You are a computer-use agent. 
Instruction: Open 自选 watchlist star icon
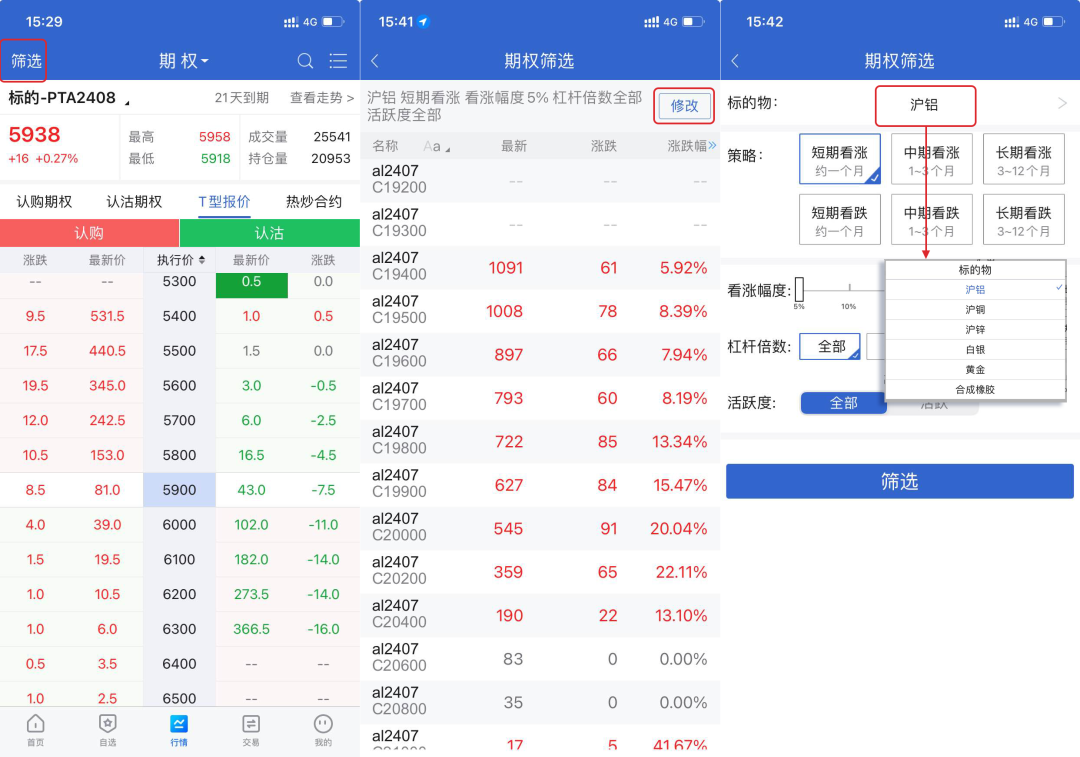click(107, 729)
